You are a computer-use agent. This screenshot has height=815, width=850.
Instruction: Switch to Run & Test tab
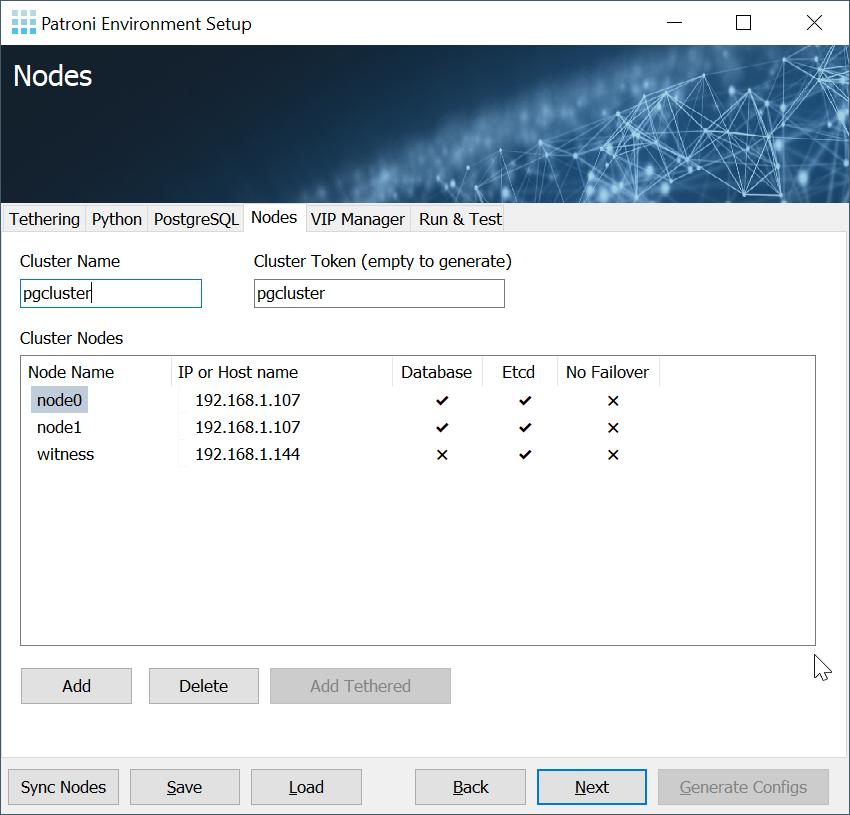(x=460, y=219)
